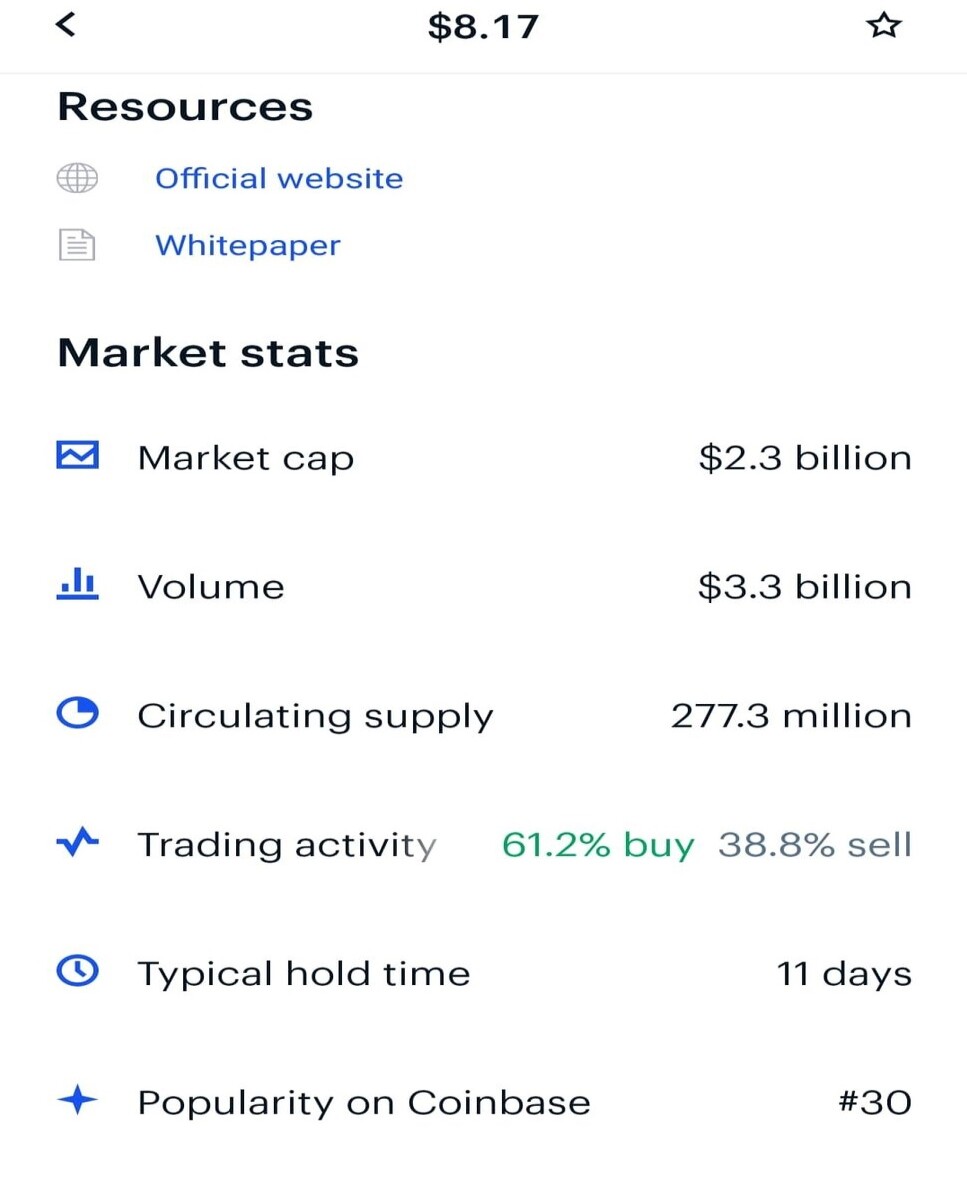
Task: Tap the Typical hold time clock icon
Action: tap(77, 972)
